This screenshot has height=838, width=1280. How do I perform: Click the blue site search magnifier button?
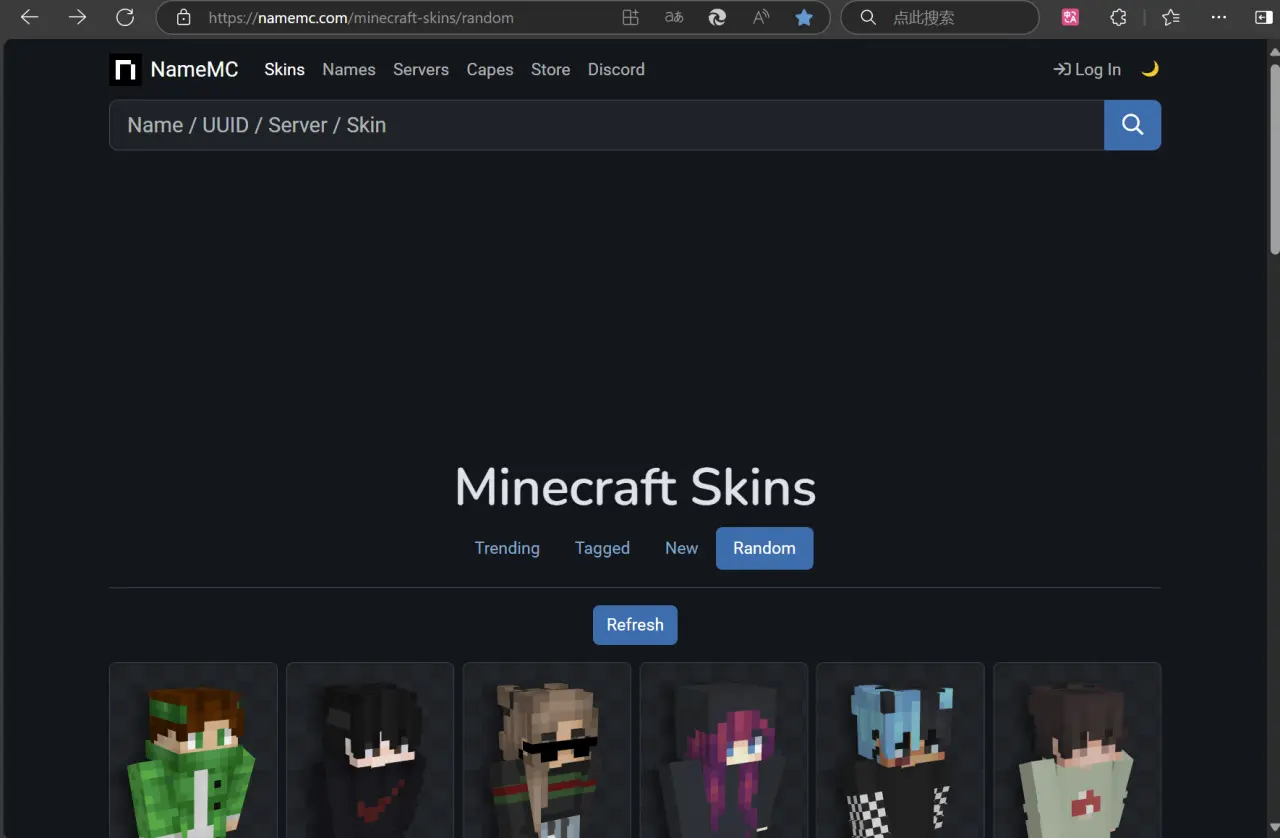coord(1132,125)
